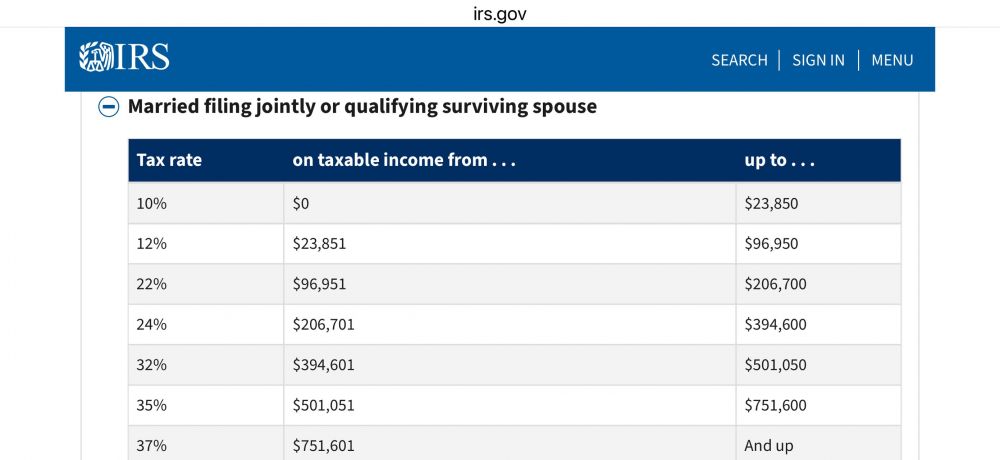Viewport: 1000px width, 460px height.
Task: Click the 'up to' column header
Action: point(779,160)
